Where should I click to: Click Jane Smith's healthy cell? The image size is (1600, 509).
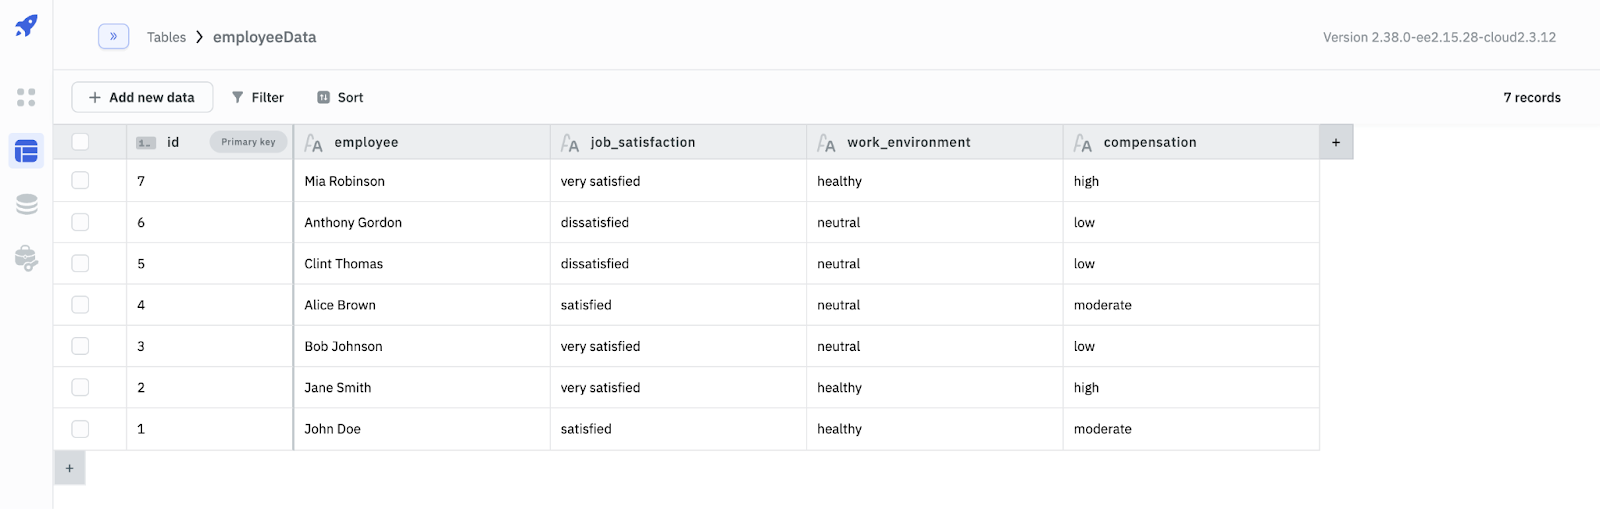tap(935, 387)
